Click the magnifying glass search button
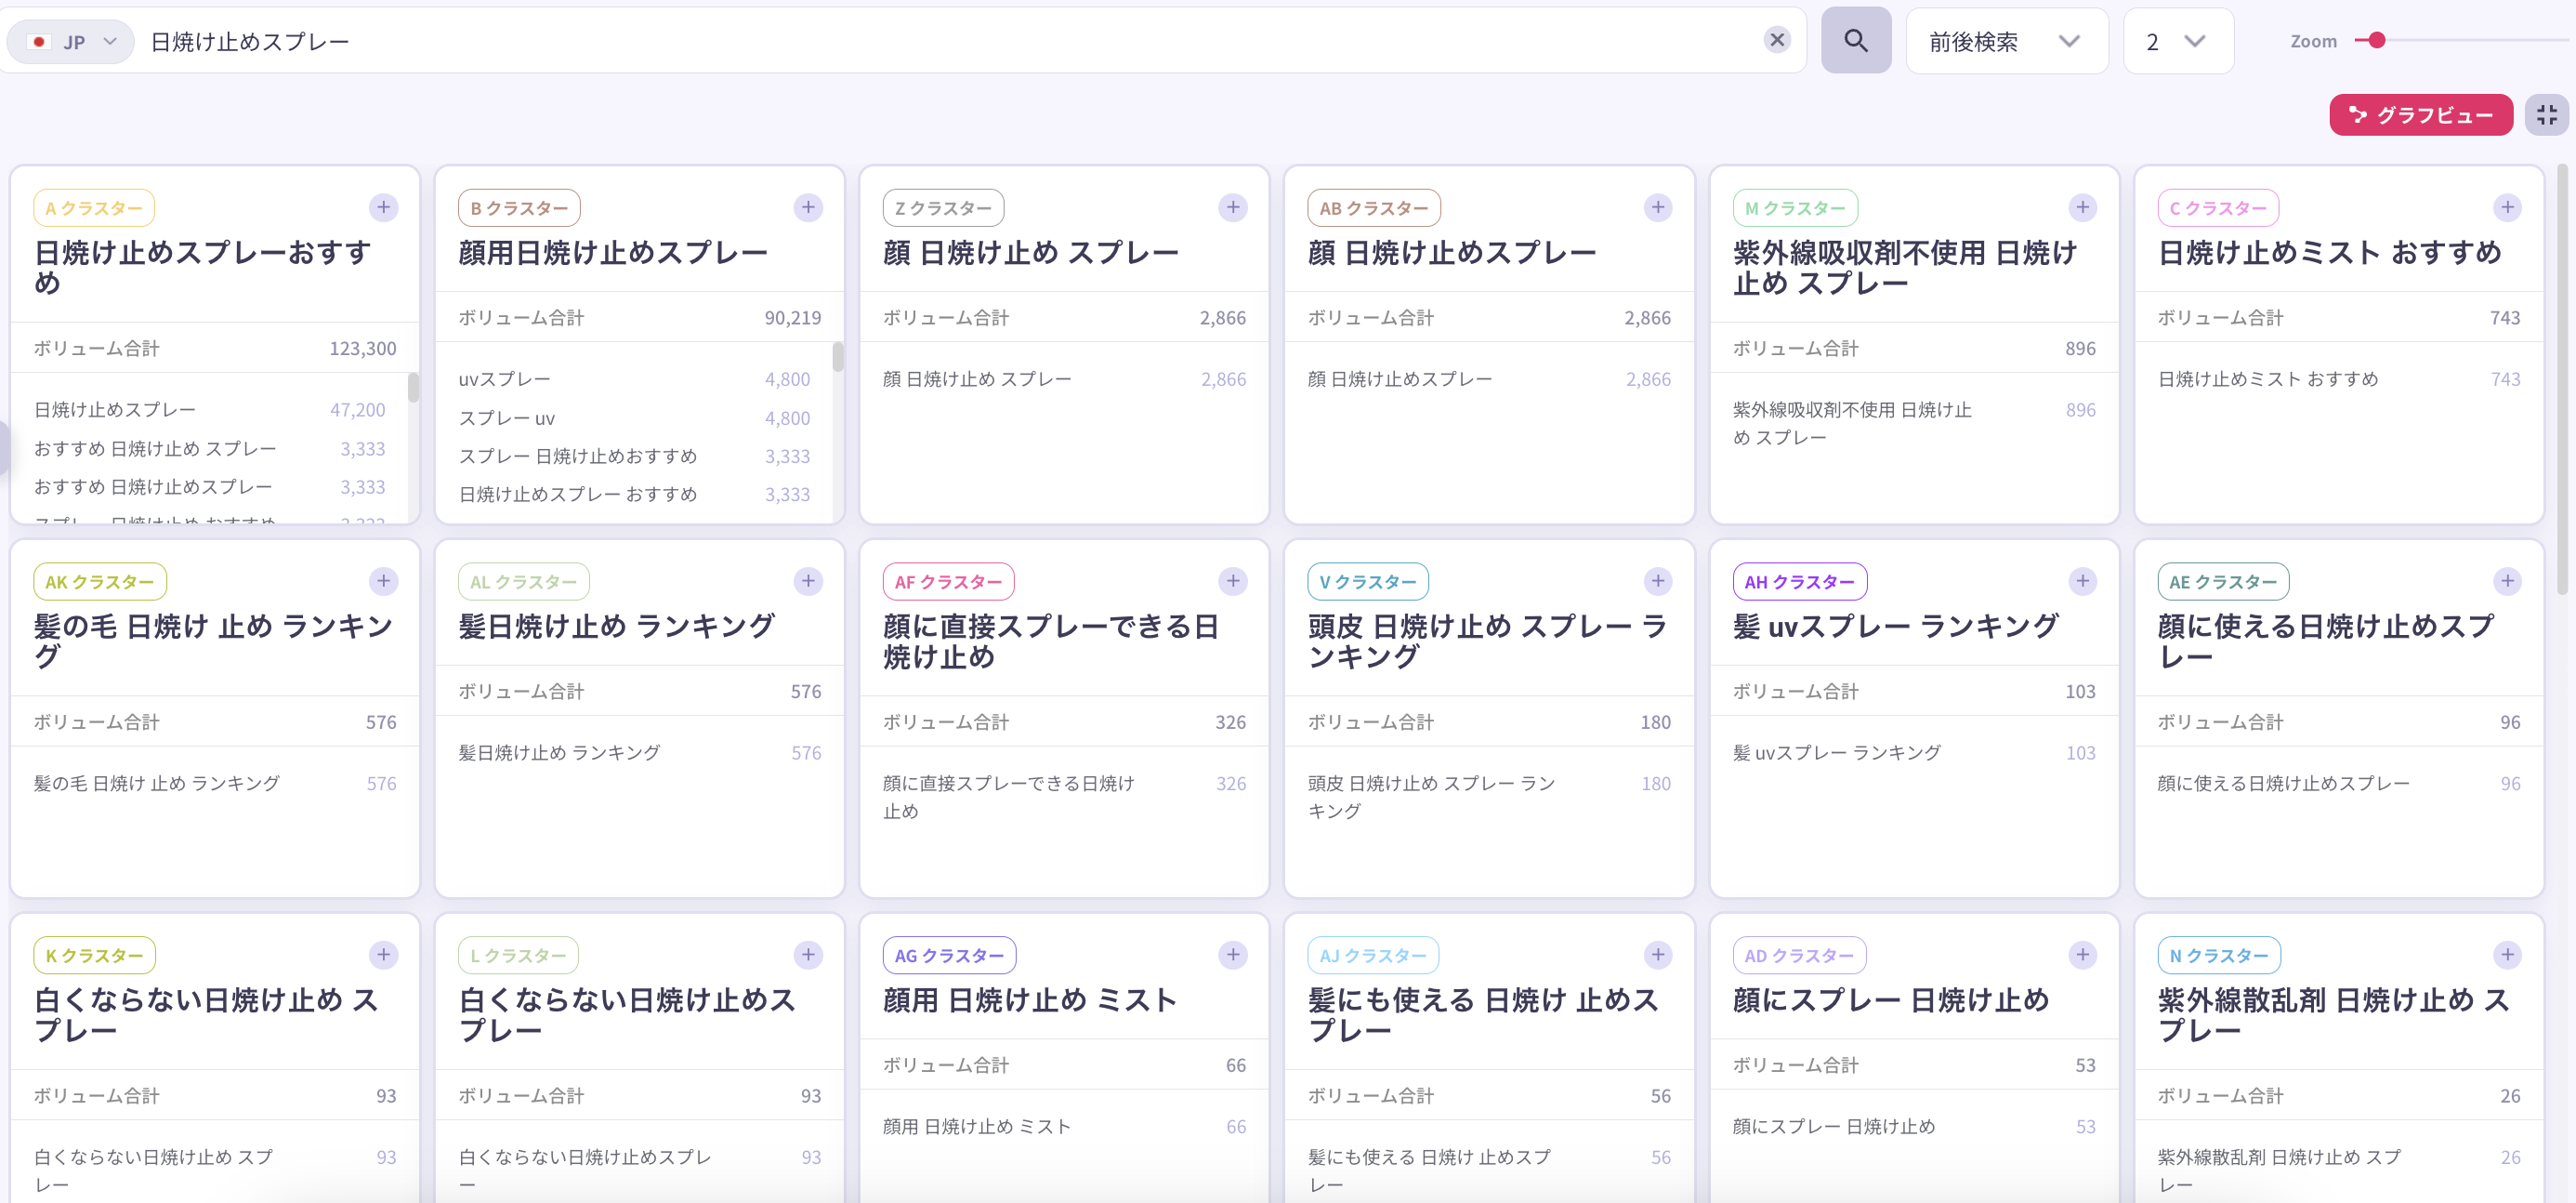The width and height of the screenshot is (2576, 1203). 1855,41
